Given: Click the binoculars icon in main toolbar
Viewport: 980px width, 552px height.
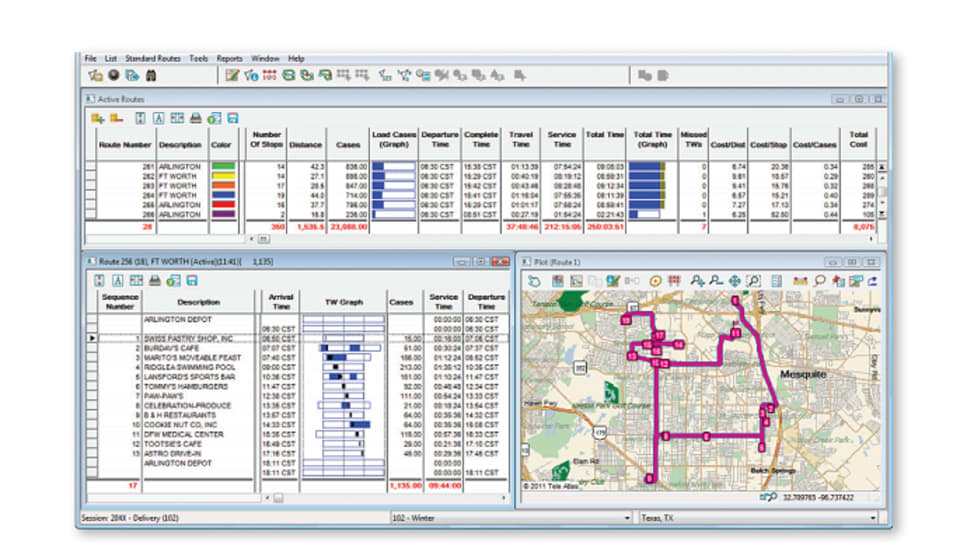Looking at the screenshot, I should click(151, 75).
